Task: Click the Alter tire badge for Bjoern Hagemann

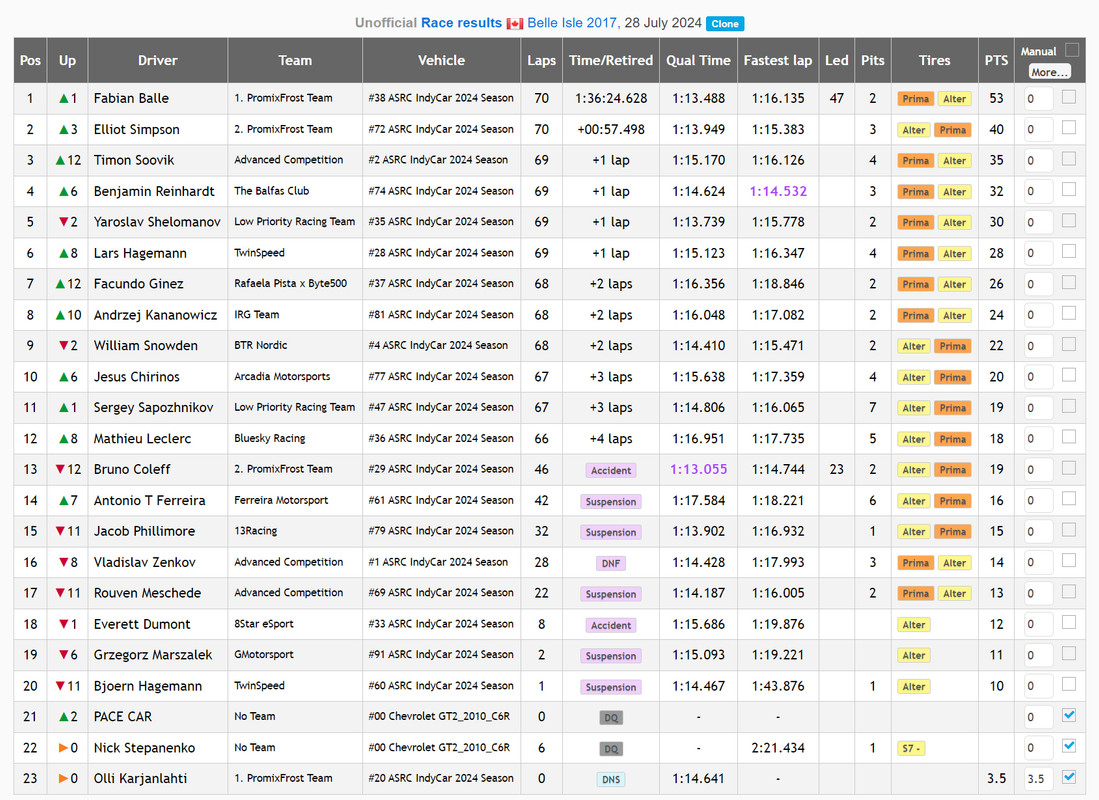Action: click(x=914, y=686)
